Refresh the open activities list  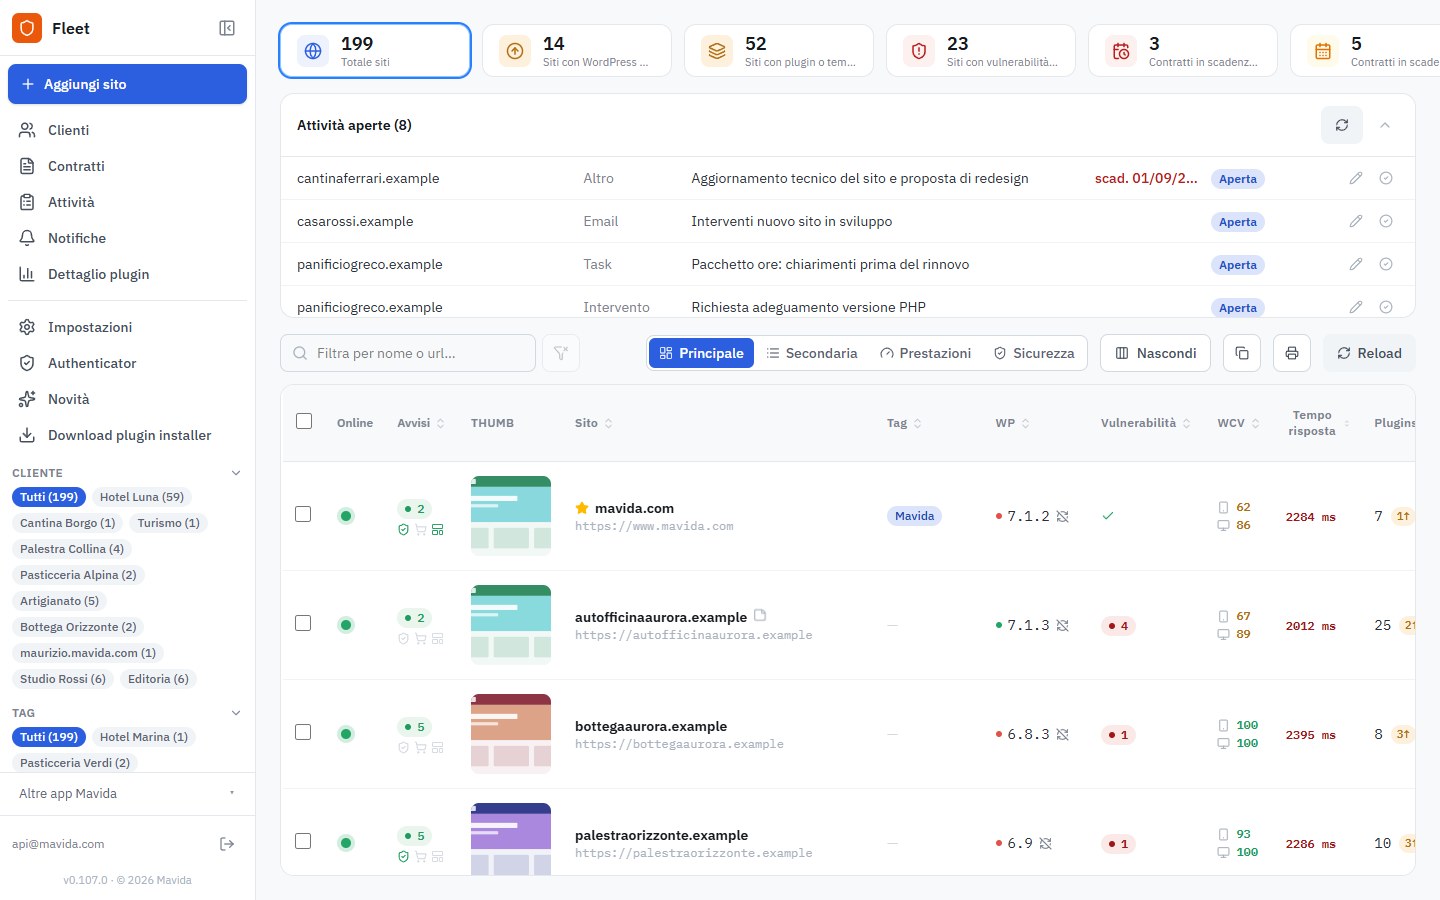[1342, 125]
